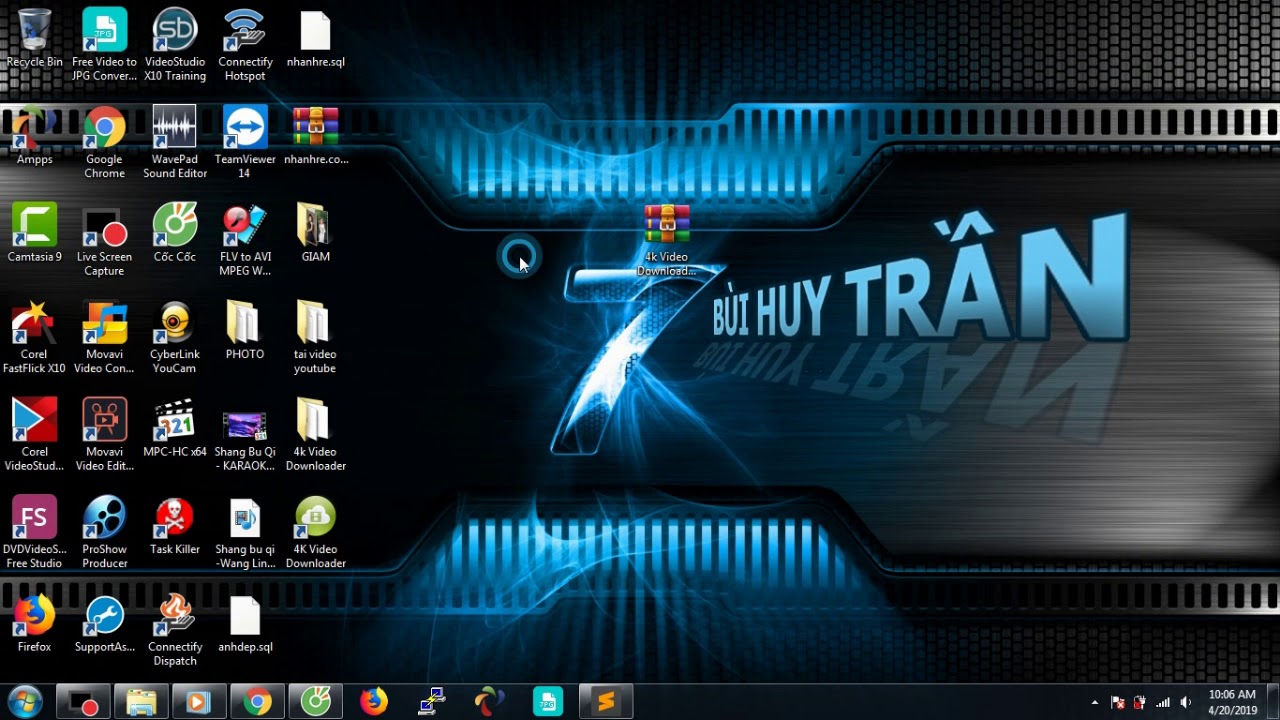Screen dimensions: 1280x720
Task: Open File Explorer from the taskbar
Action: coord(141,702)
